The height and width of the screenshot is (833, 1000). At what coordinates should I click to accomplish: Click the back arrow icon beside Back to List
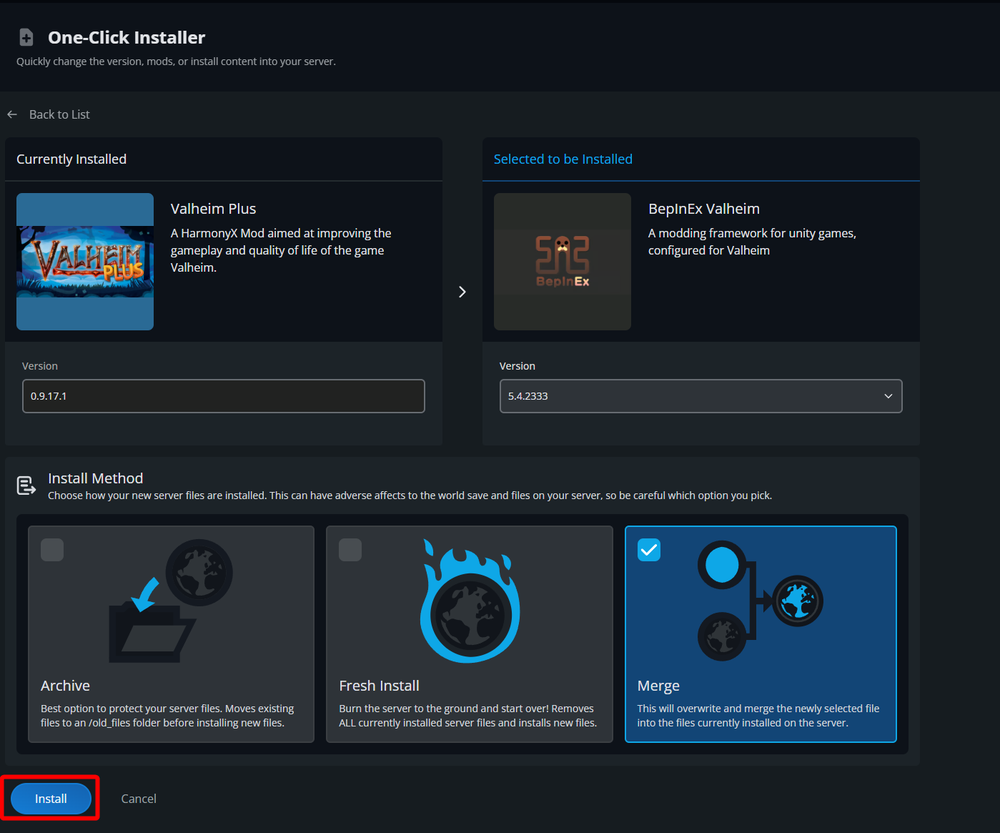click(12, 115)
